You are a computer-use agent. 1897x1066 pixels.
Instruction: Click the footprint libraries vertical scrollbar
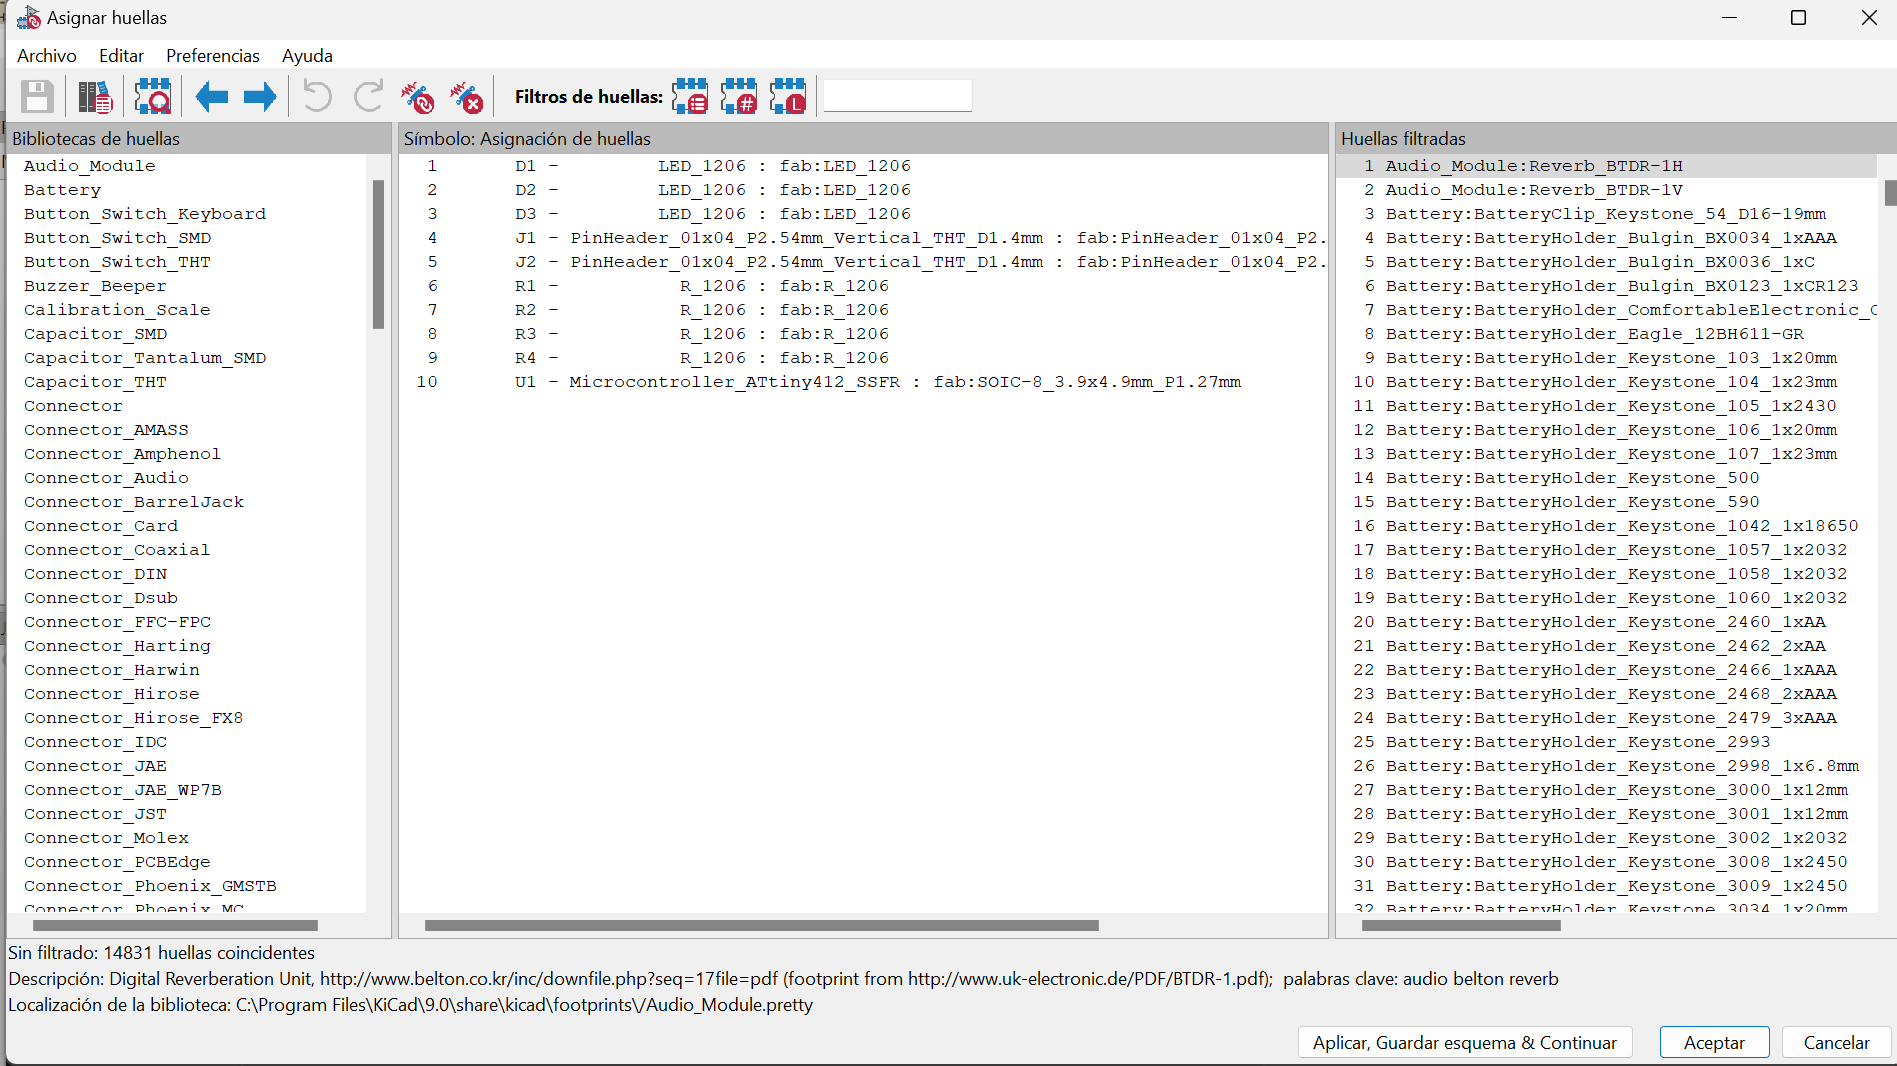(x=378, y=254)
